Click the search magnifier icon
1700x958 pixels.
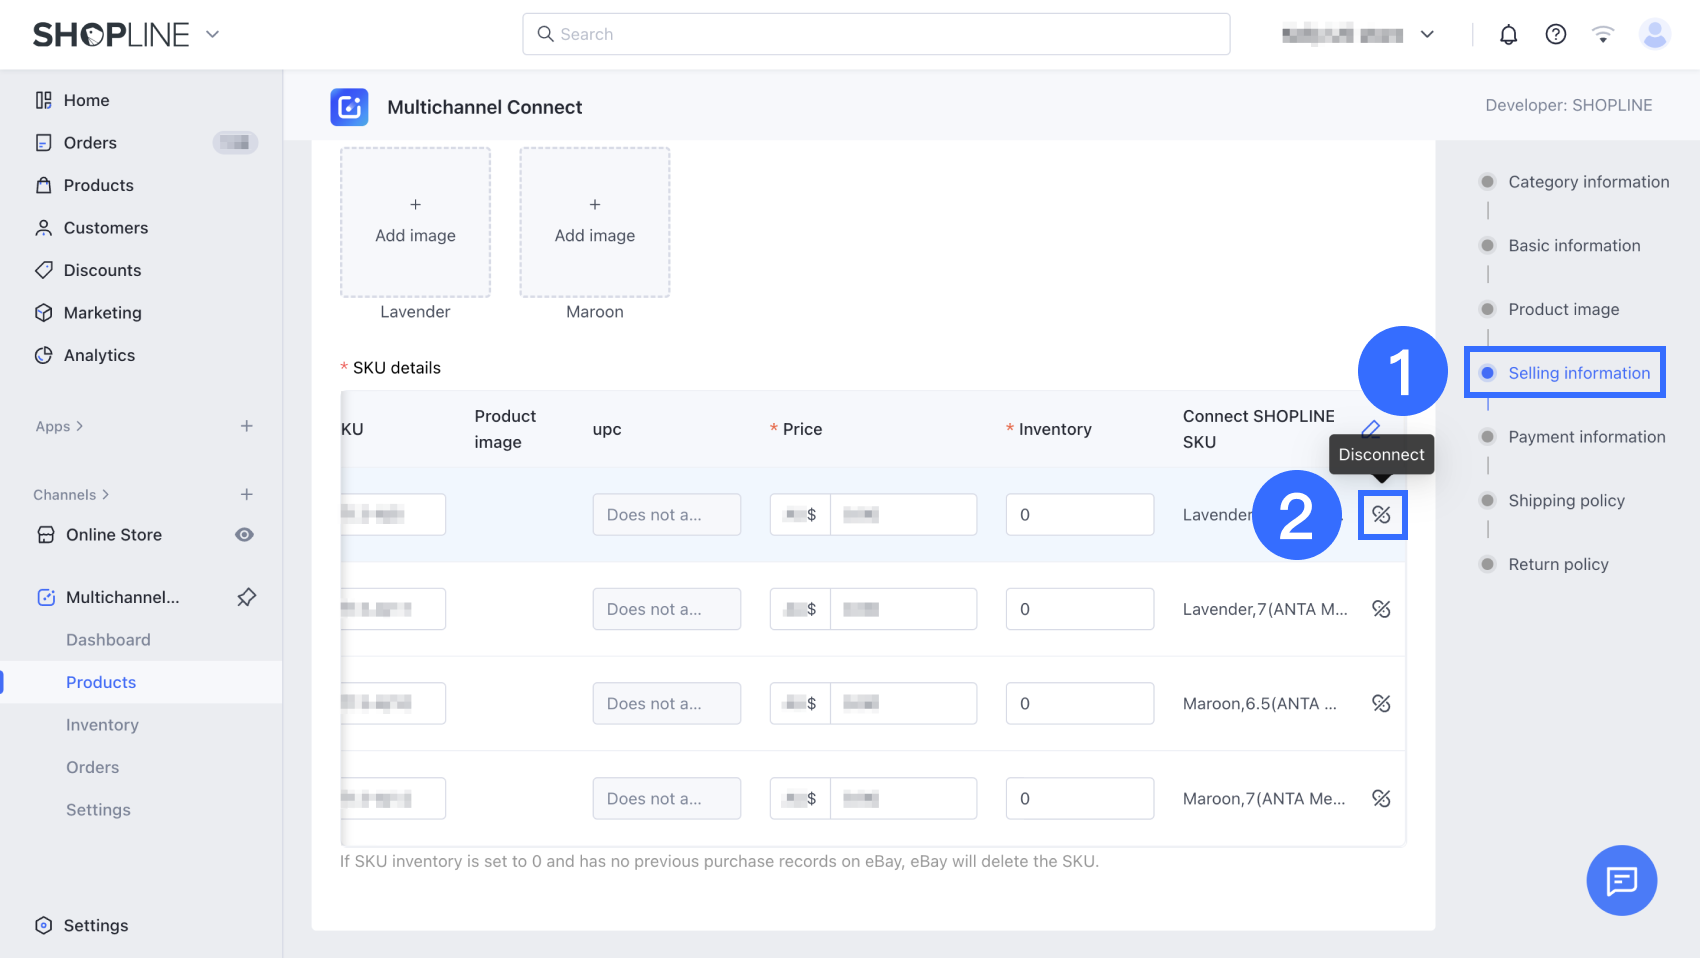pyautogui.click(x=545, y=34)
